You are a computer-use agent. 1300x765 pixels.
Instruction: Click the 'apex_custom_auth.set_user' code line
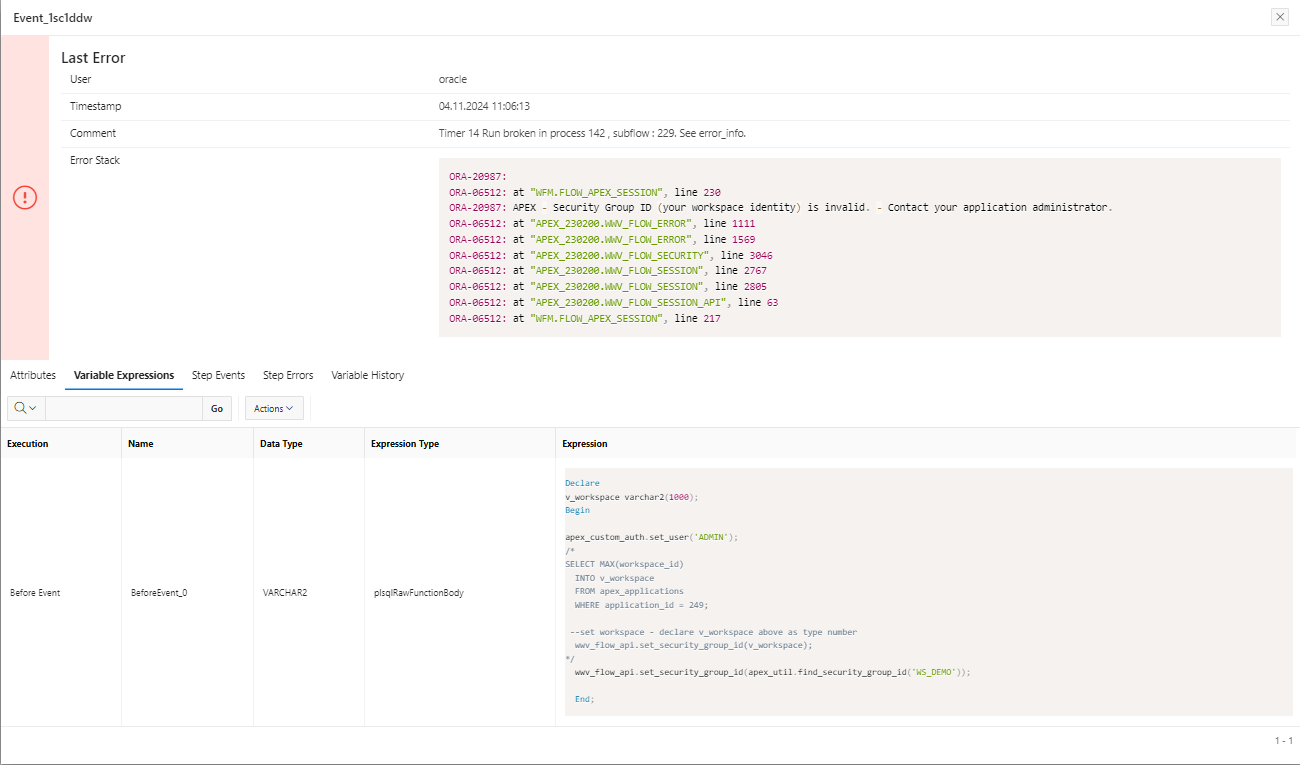point(652,537)
